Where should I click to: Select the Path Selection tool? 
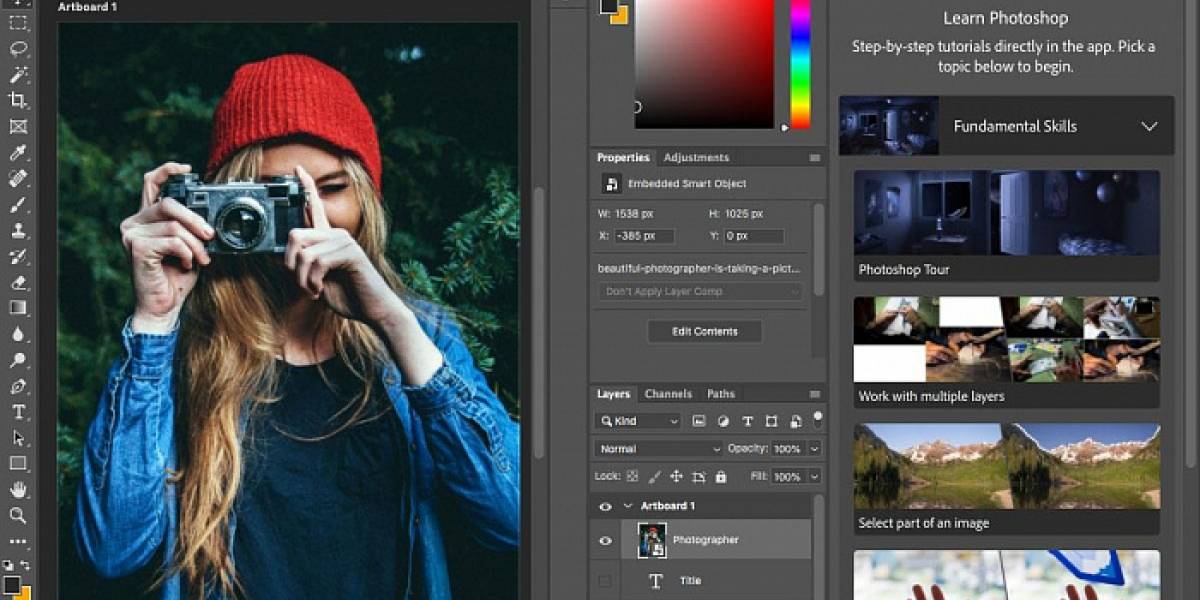pos(18,438)
